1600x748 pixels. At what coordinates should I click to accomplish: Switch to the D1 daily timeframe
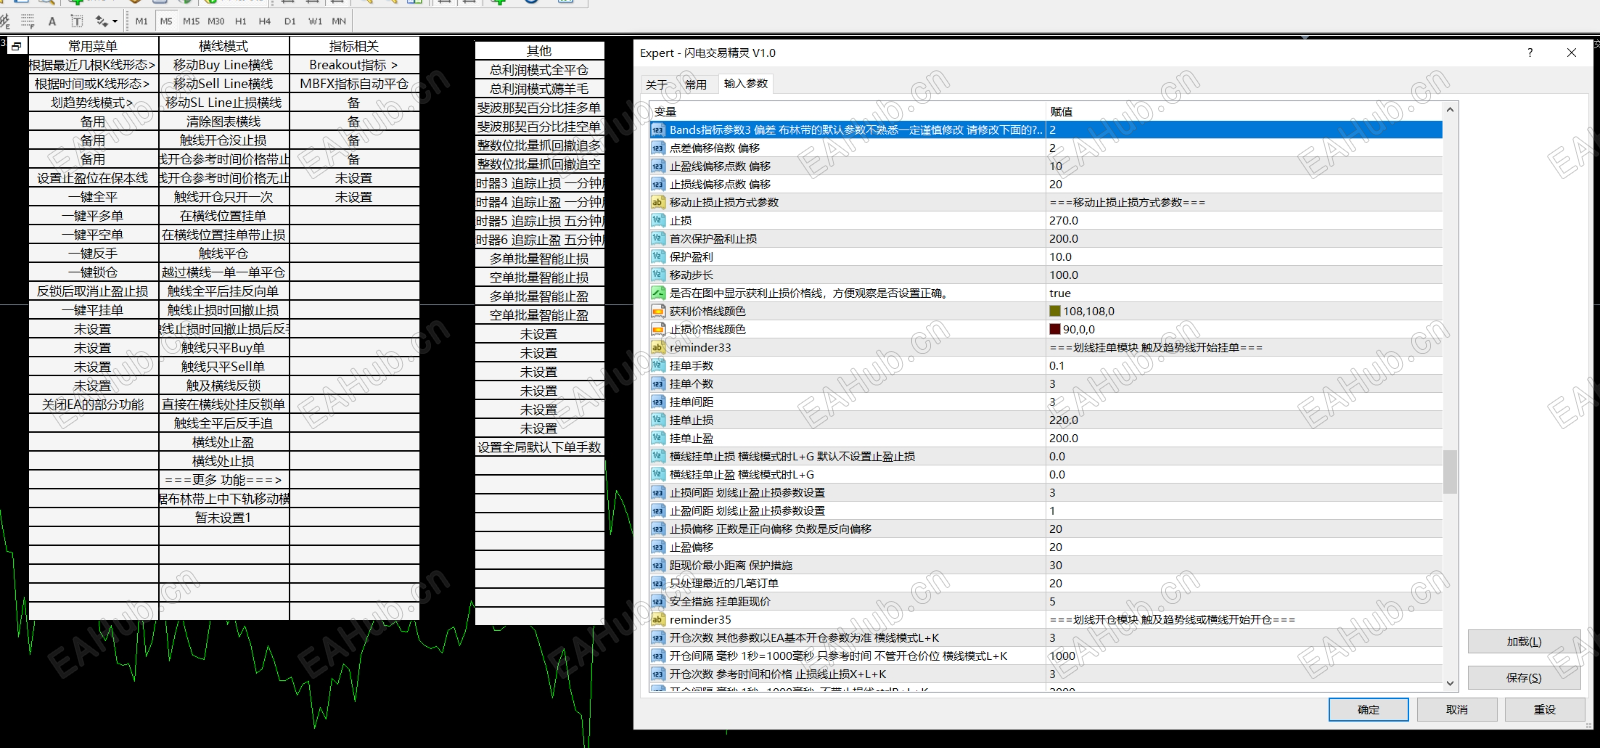click(x=290, y=21)
